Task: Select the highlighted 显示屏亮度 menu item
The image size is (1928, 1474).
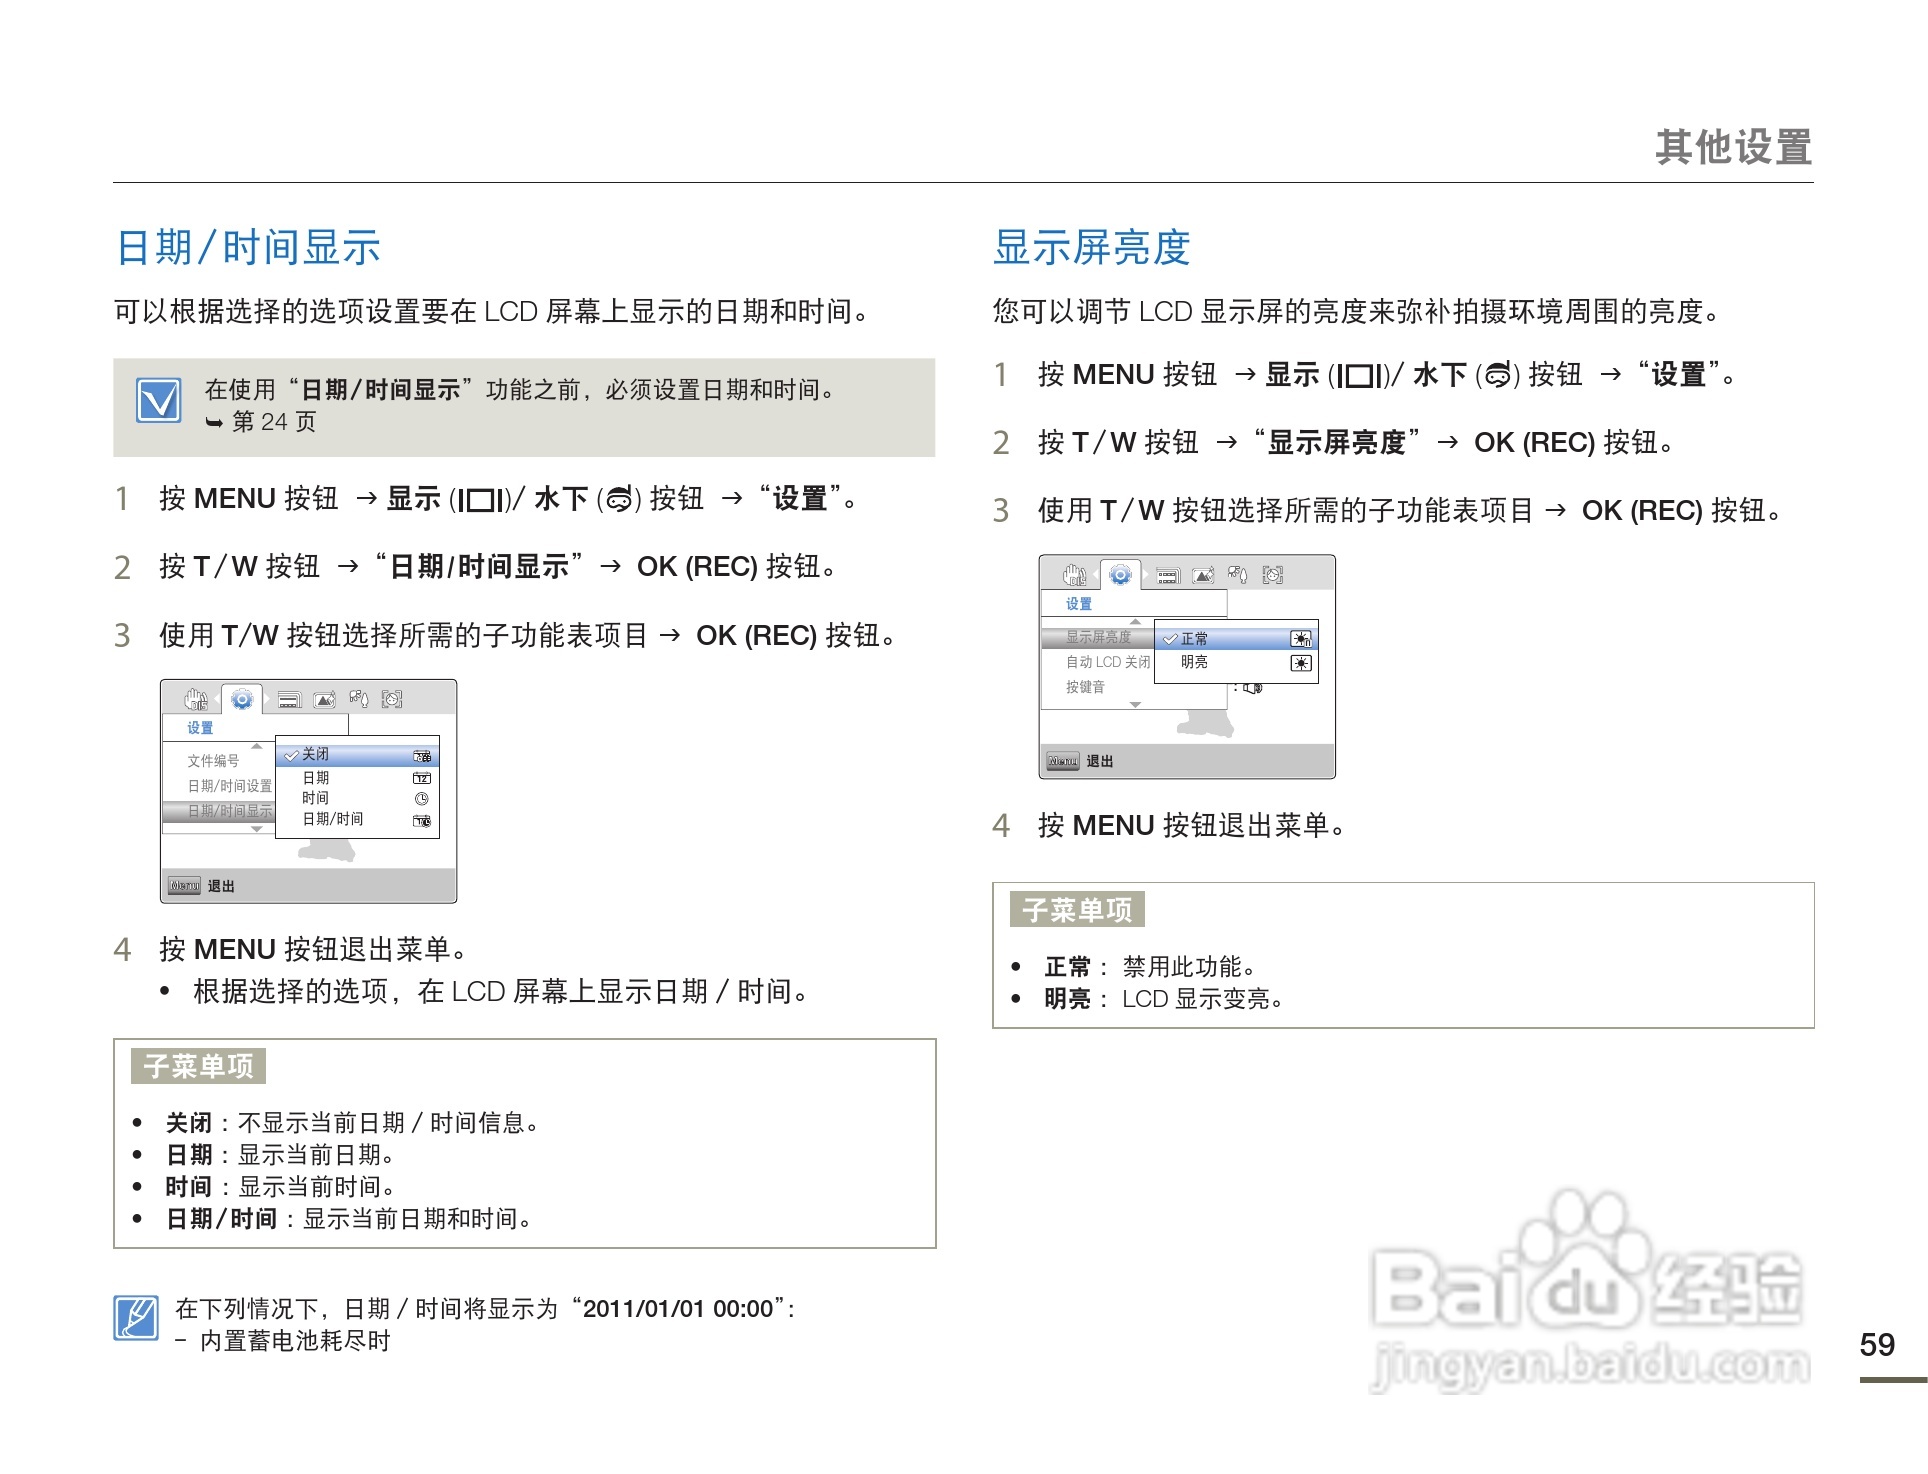Action: pyautogui.click(x=1098, y=637)
